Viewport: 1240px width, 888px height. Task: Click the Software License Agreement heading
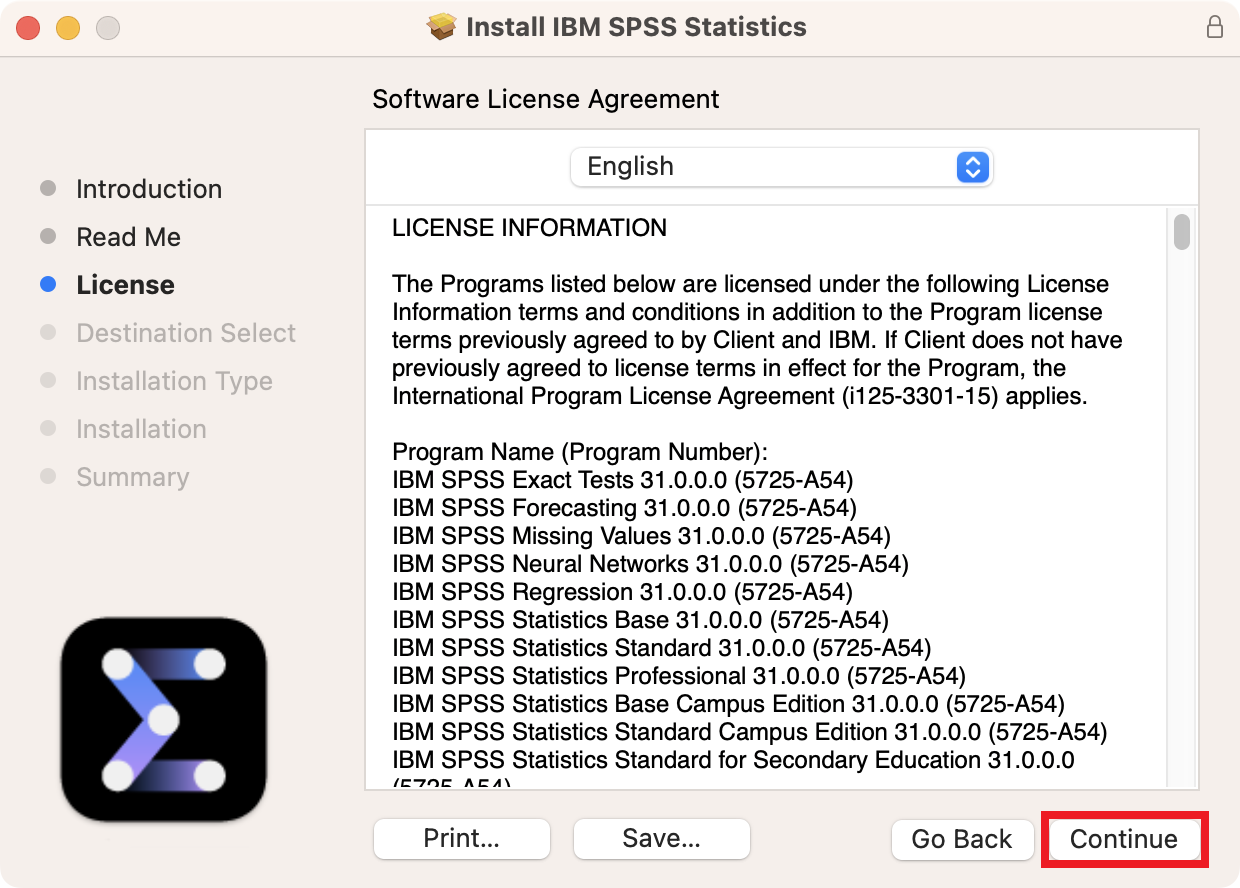[x=546, y=100]
